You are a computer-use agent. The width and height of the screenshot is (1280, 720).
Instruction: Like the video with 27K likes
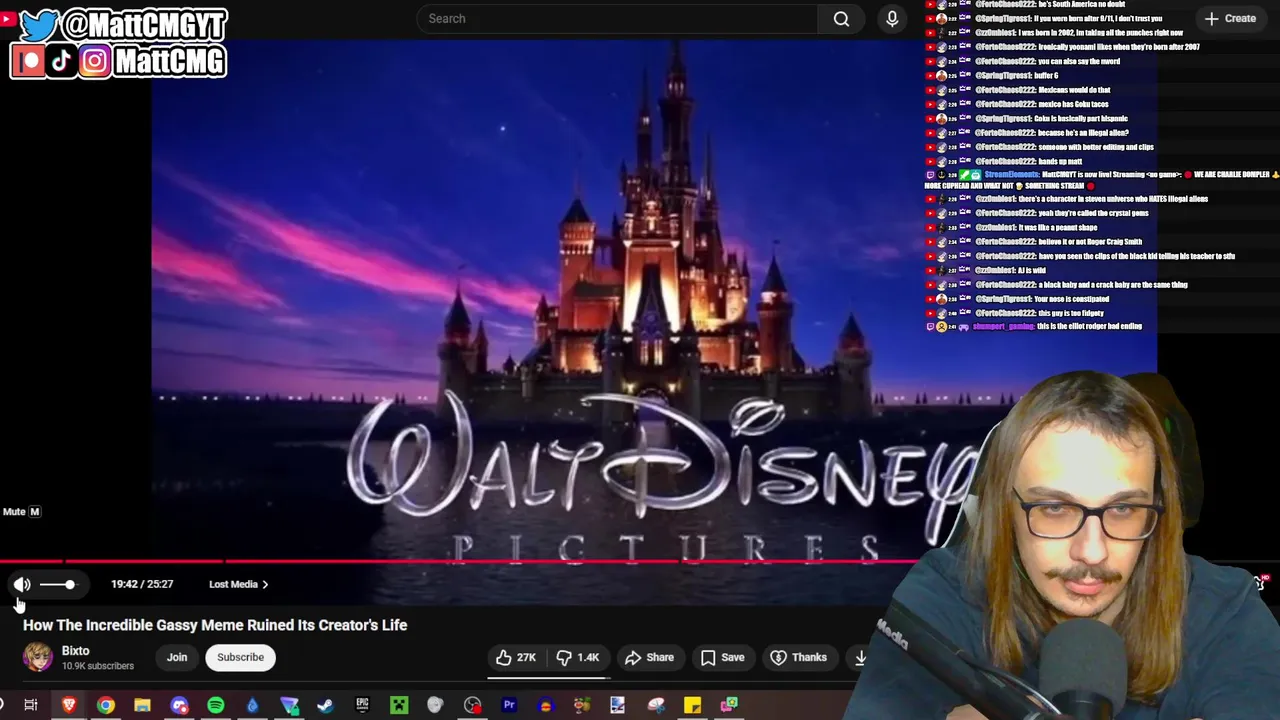[x=516, y=657]
